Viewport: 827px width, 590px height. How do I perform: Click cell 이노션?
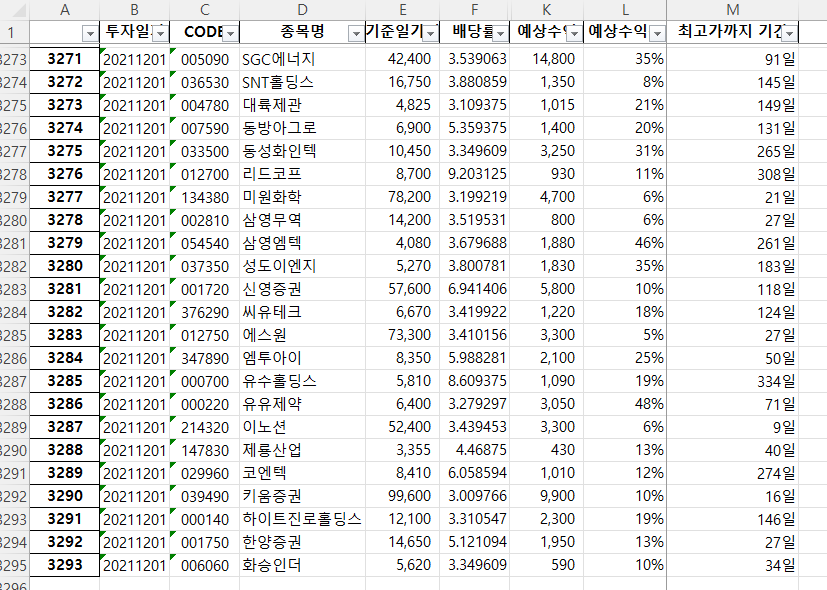coord(302,427)
